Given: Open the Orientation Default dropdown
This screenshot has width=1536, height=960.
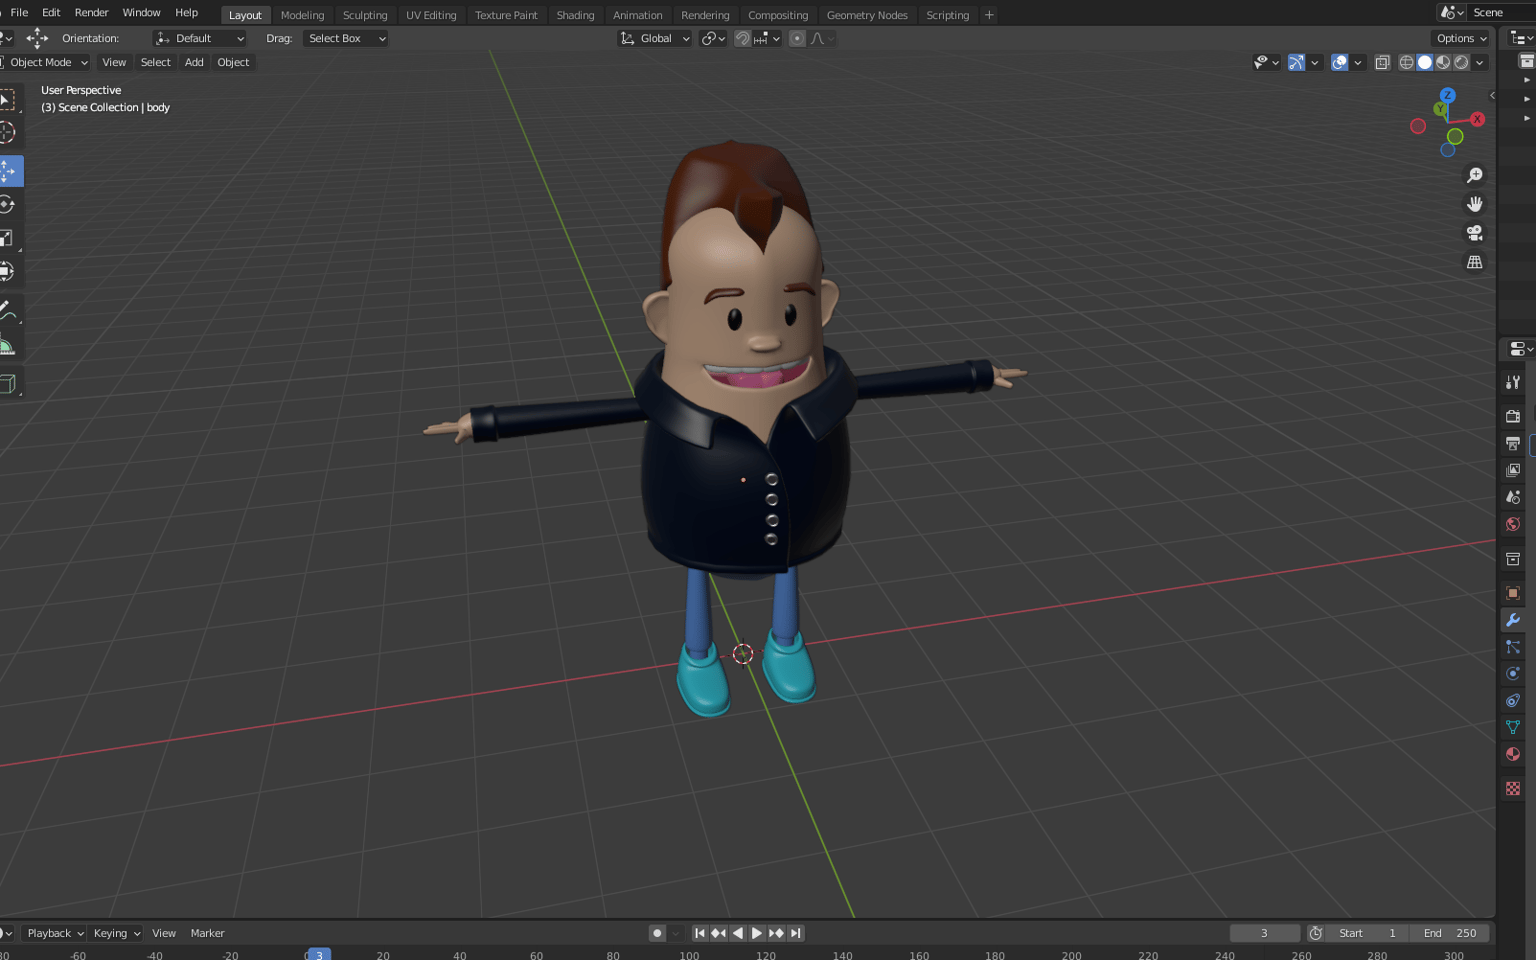Looking at the screenshot, I should click(x=200, y=38).
